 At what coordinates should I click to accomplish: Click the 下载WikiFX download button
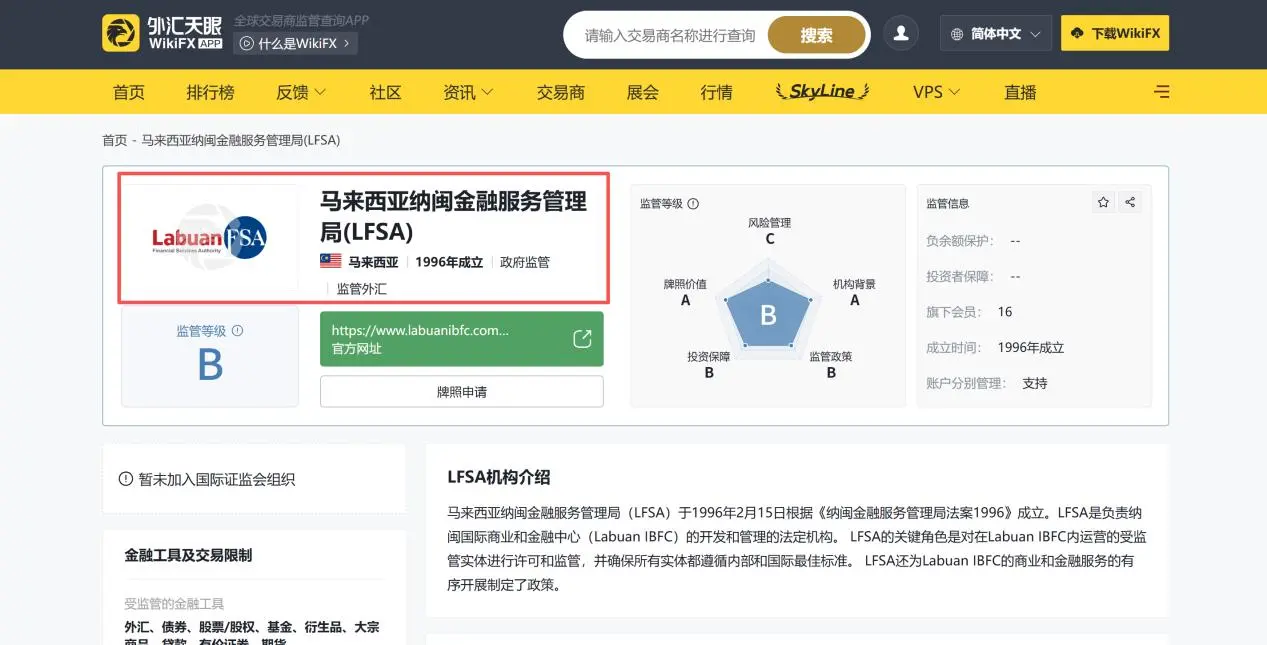[1115, 33]
